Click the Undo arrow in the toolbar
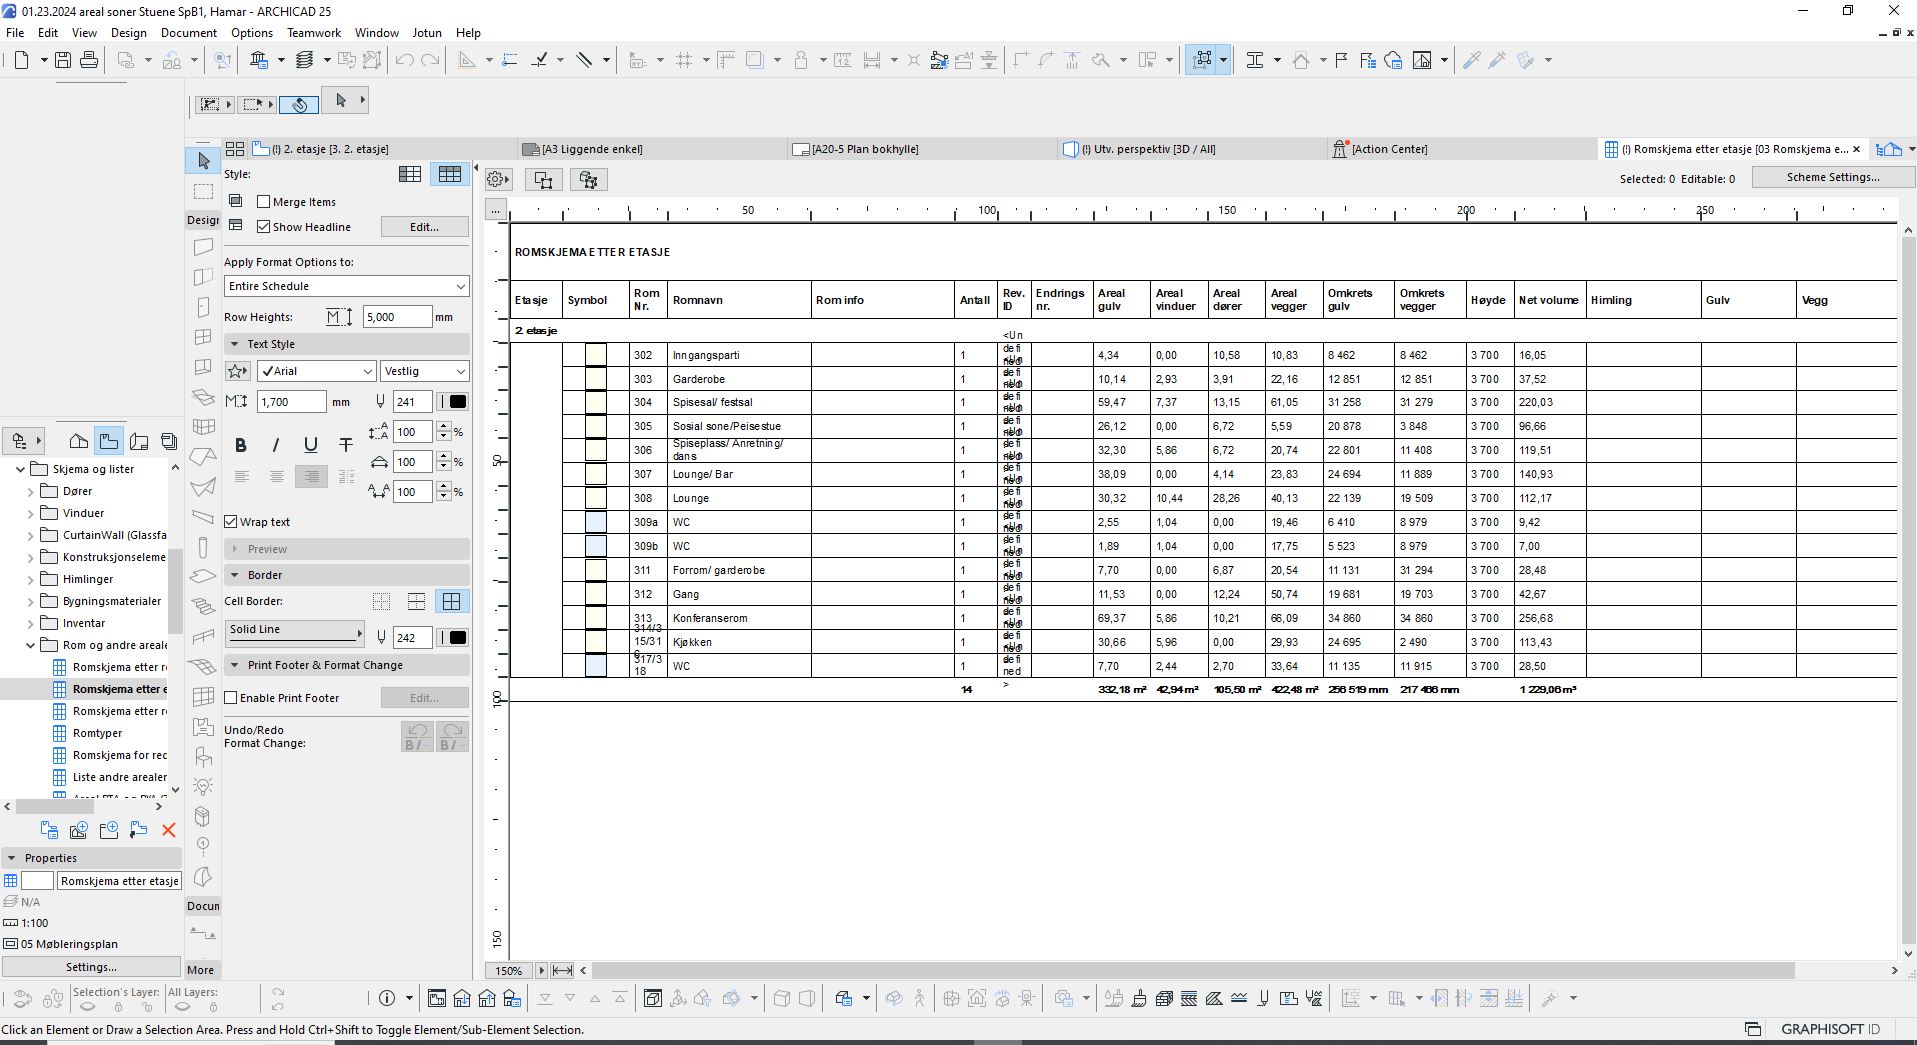This screenshot has width=1917, height=1045. (404, 60)
